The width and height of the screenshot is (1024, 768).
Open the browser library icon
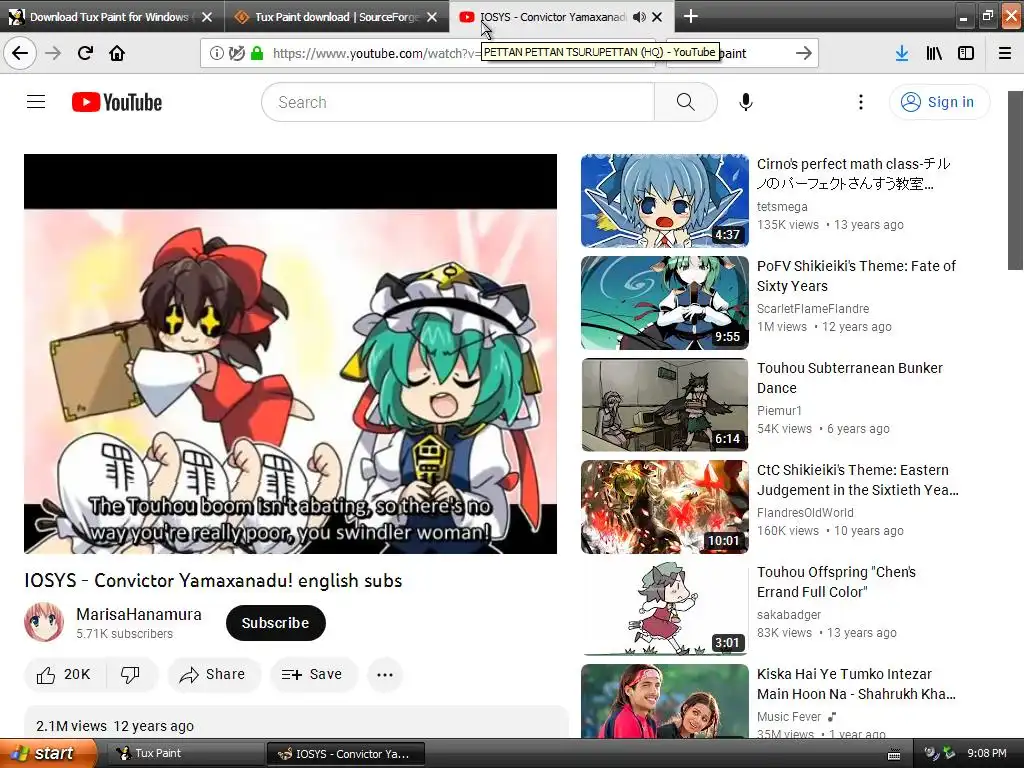pyautogui.click(x=934, y=53)
